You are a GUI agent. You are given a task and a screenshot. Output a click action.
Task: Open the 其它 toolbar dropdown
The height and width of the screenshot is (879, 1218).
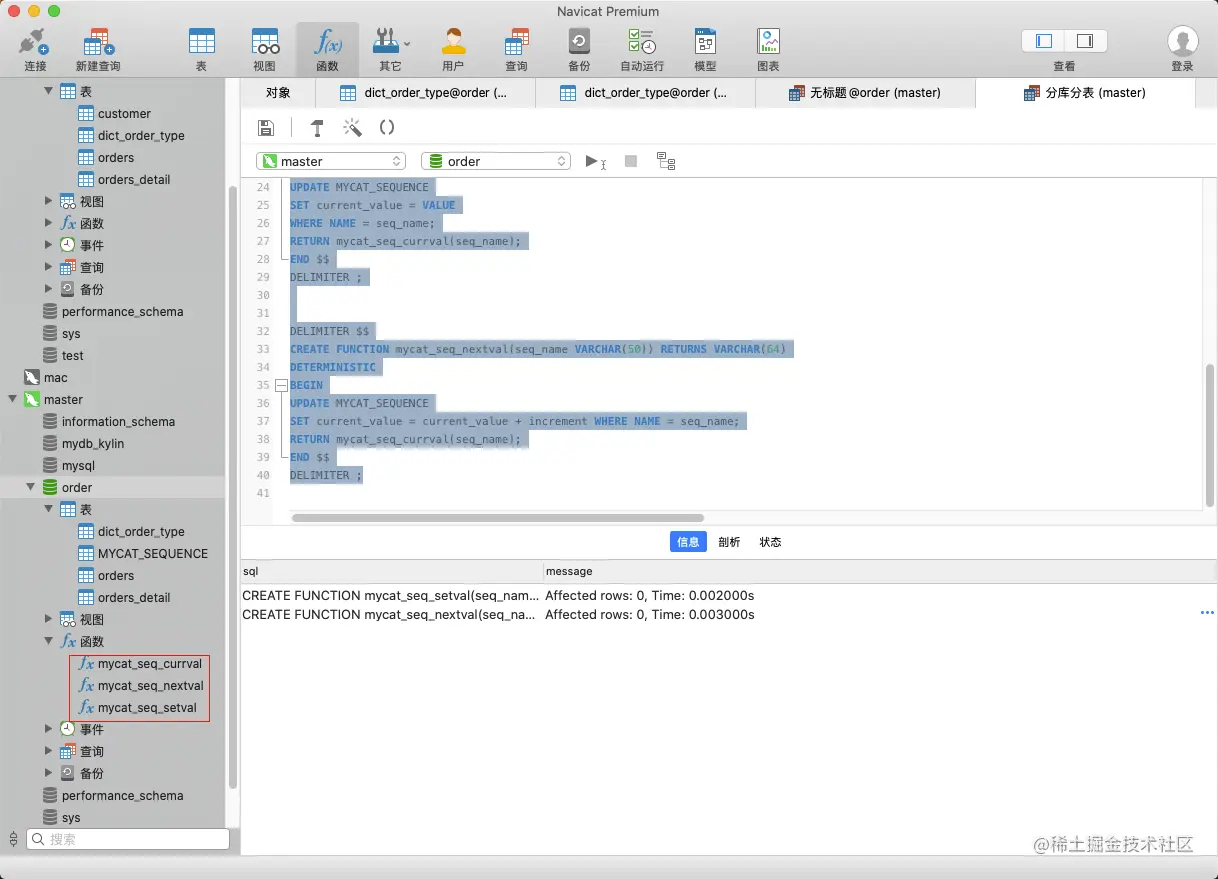(390, 48)
